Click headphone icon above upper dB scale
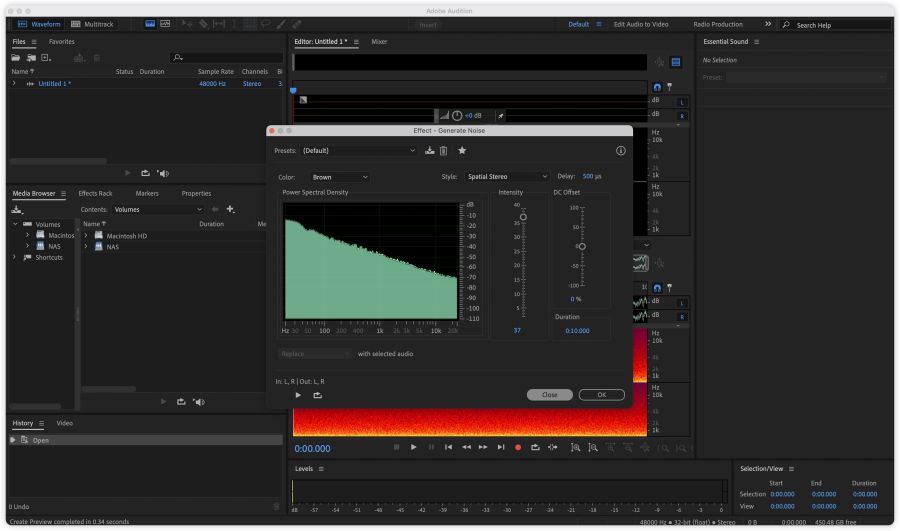The height and width of the screenshot is (531, 900). tap(657, 87)
